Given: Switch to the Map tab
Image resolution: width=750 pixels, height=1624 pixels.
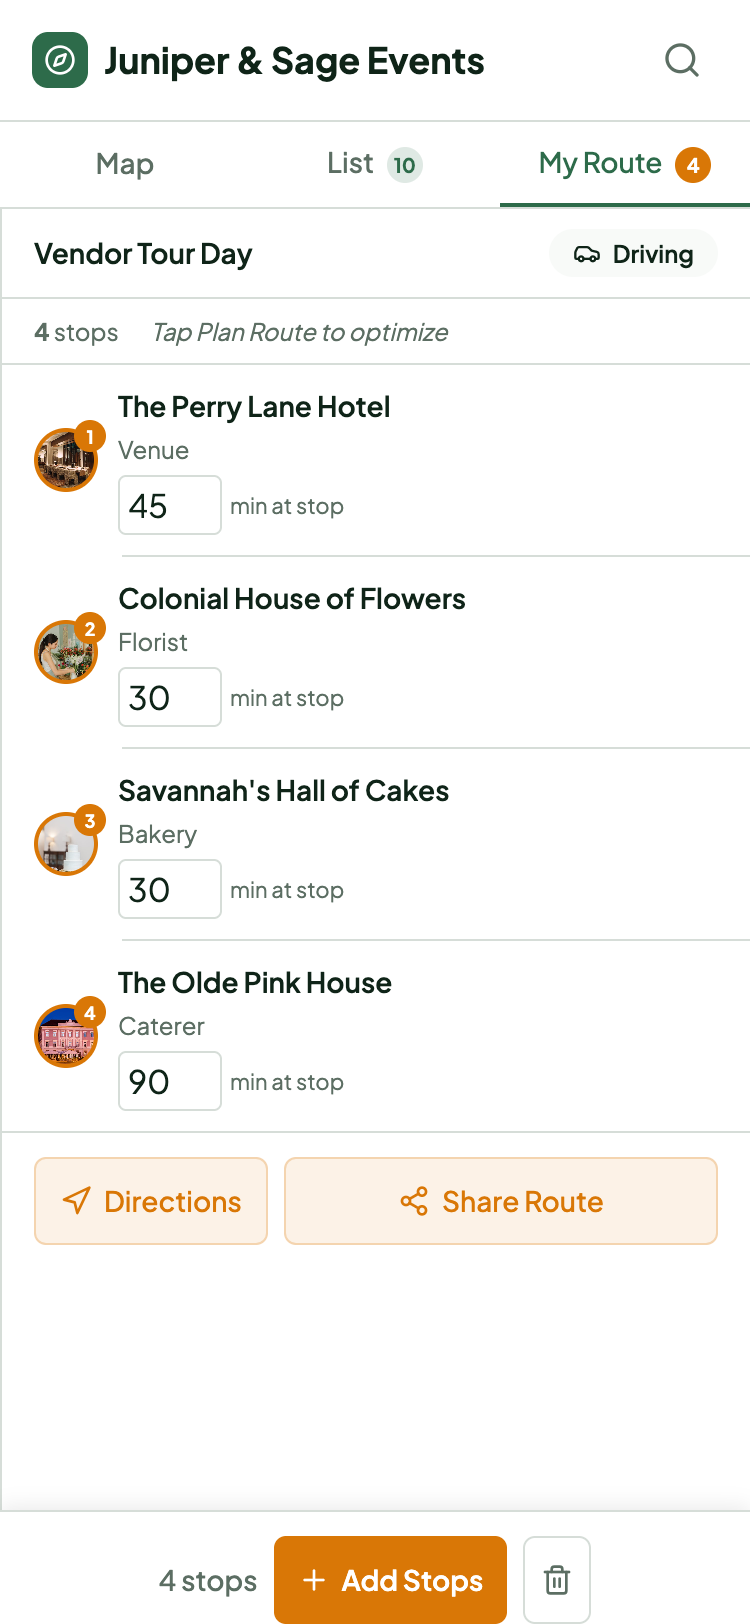Looking at the screenshot, I should (x=125, y=164).
